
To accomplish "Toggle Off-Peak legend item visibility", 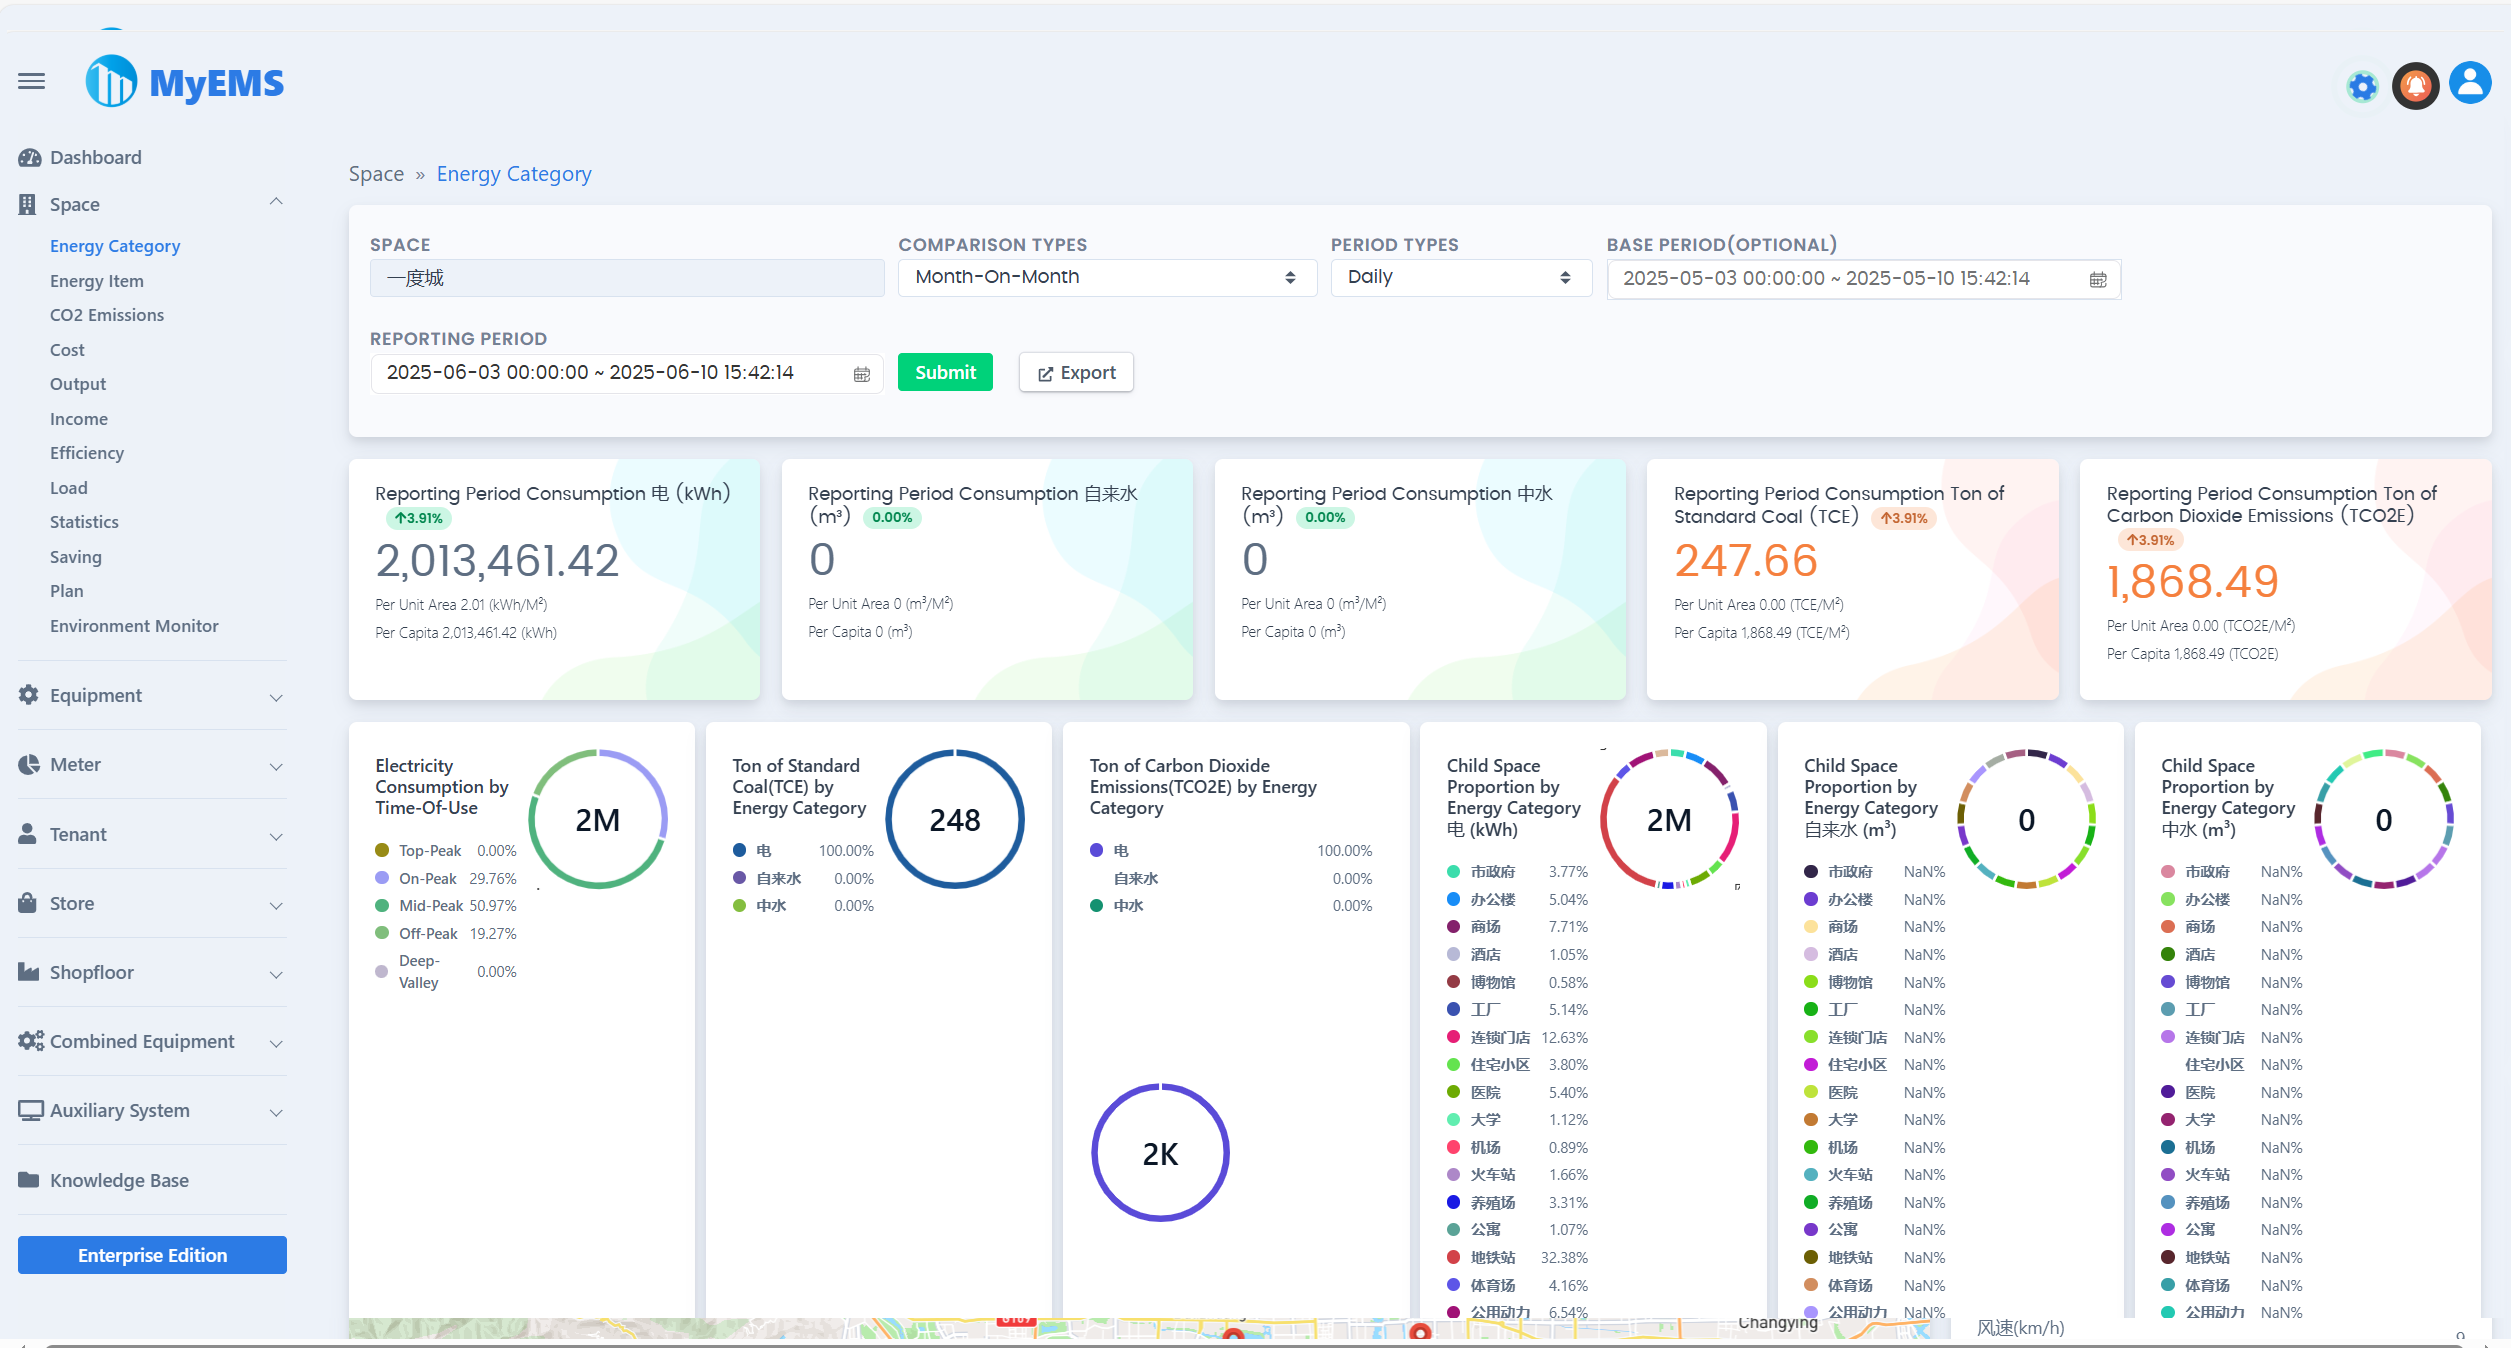I will coord(428,933).
